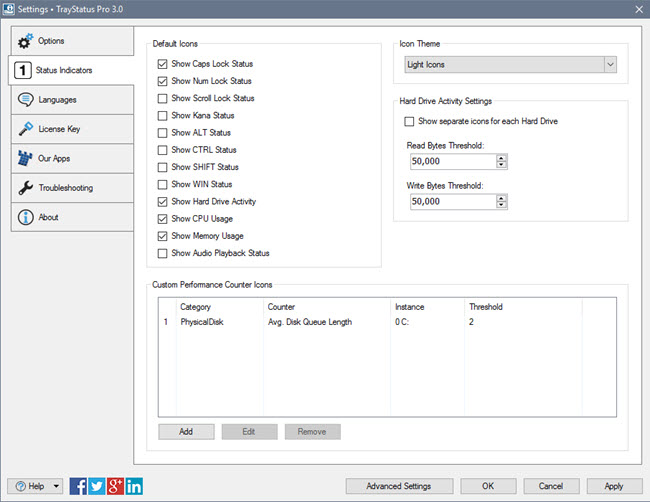This screenshot has width=650, height=502.
Task: Open the Icon Theme dropdown
Action: (510, 65)
